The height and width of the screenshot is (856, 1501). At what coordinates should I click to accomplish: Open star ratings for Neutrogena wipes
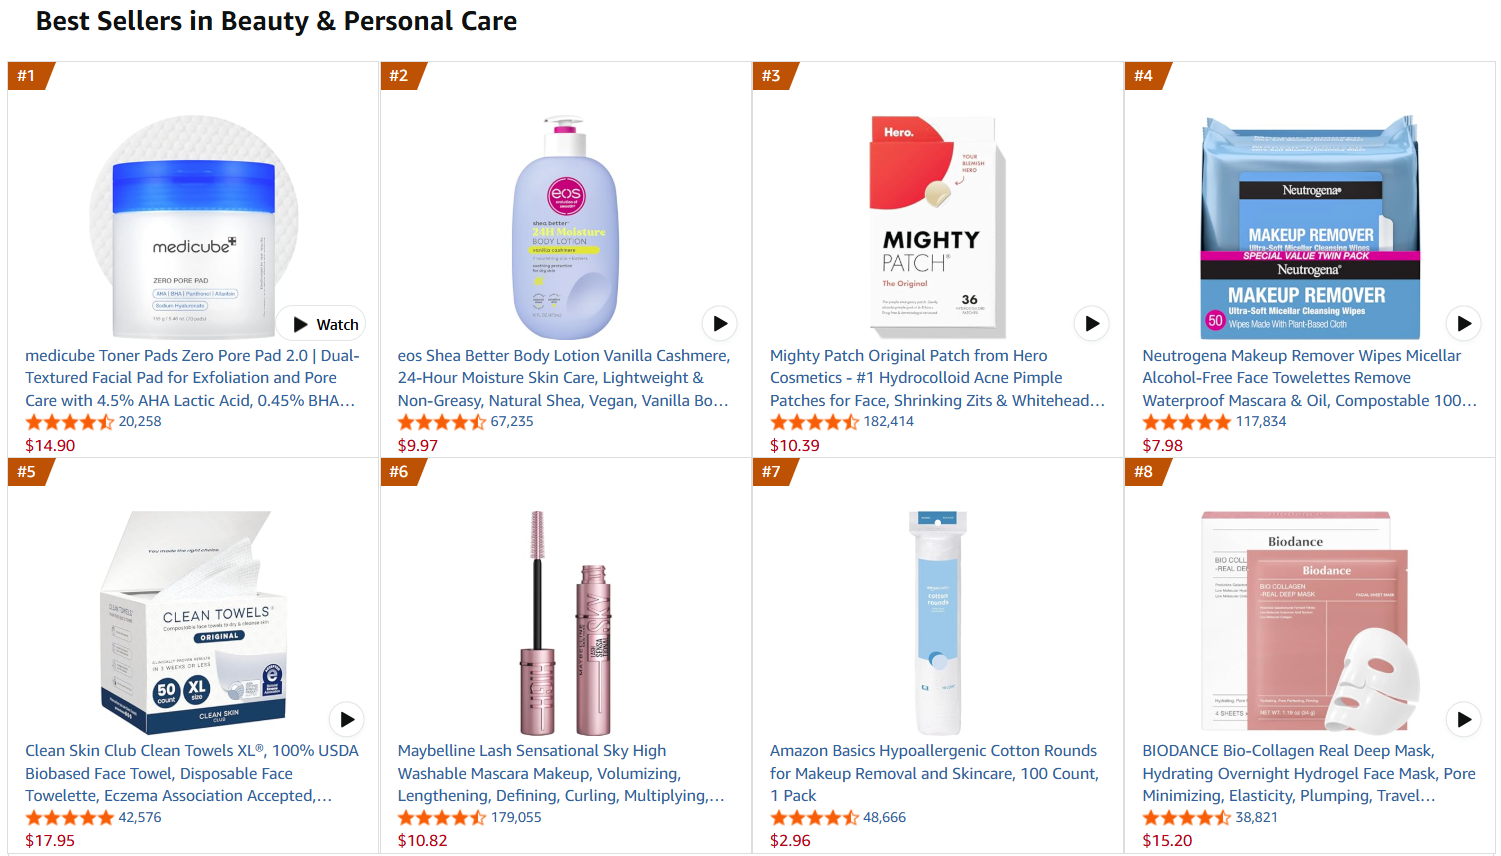[x=1186, y=422]
